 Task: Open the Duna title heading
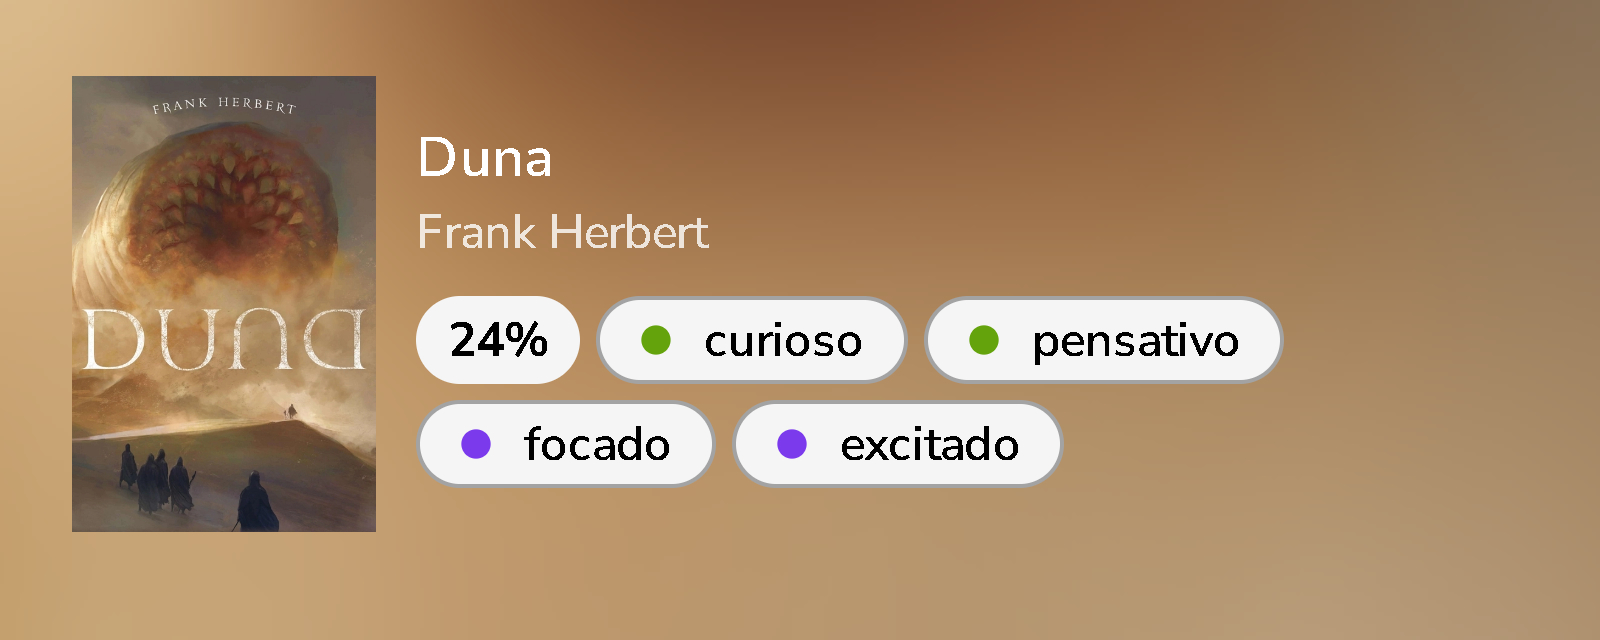(485, 158)
